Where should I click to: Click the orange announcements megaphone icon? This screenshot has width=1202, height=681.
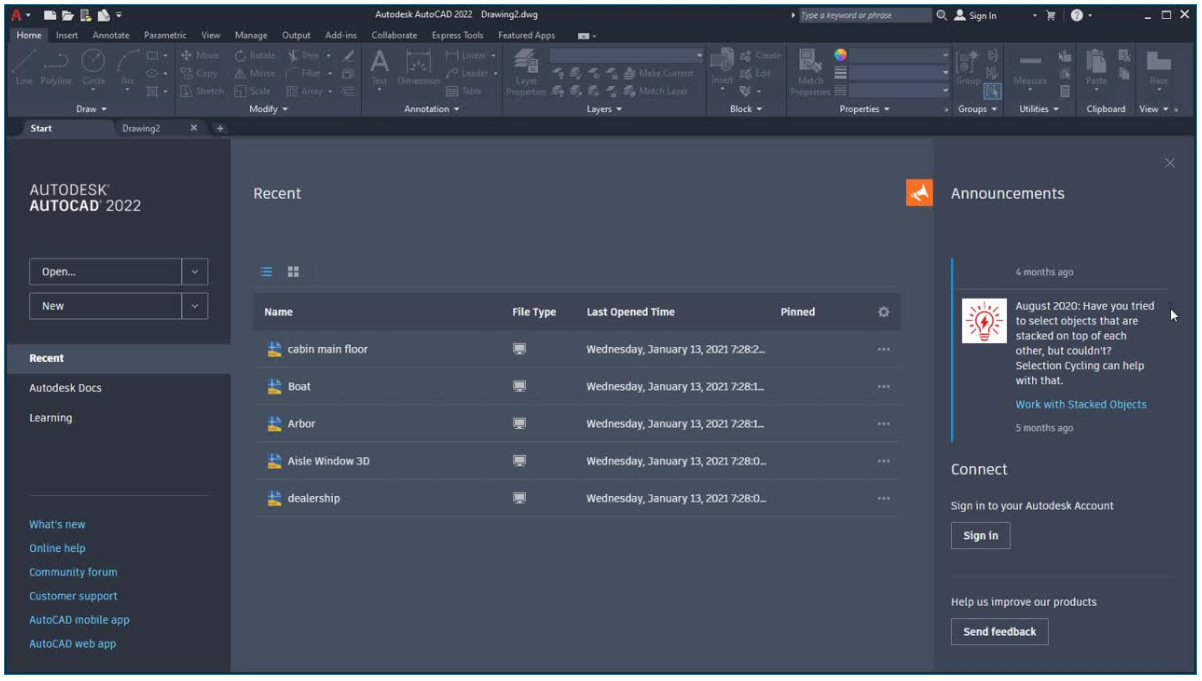[x=919, y=193]
